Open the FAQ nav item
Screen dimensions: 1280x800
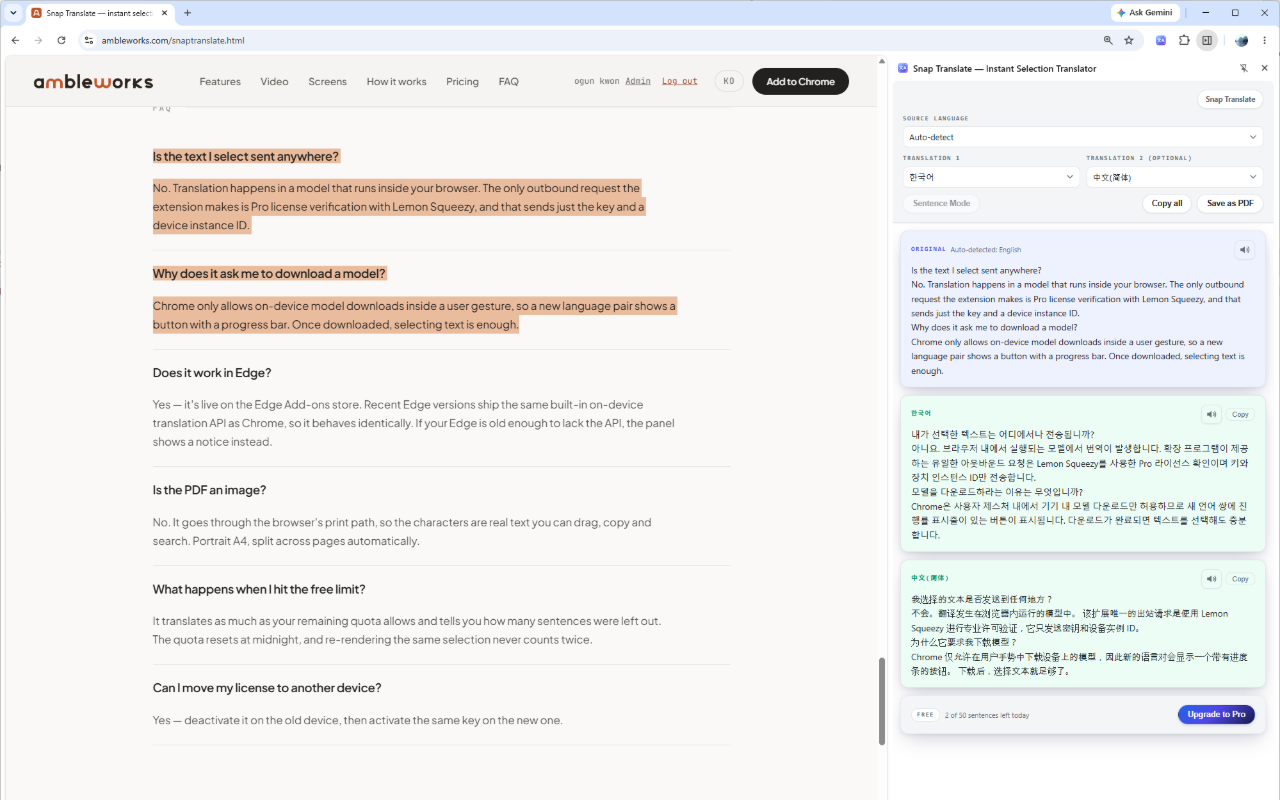(x=508, y=82)
